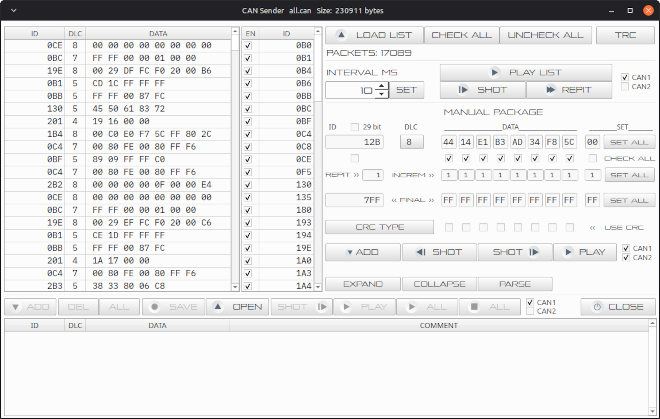Click OPEN button in the bottom toolbar
The height and width of the screenshot is (419, 660).
[238, 307]
